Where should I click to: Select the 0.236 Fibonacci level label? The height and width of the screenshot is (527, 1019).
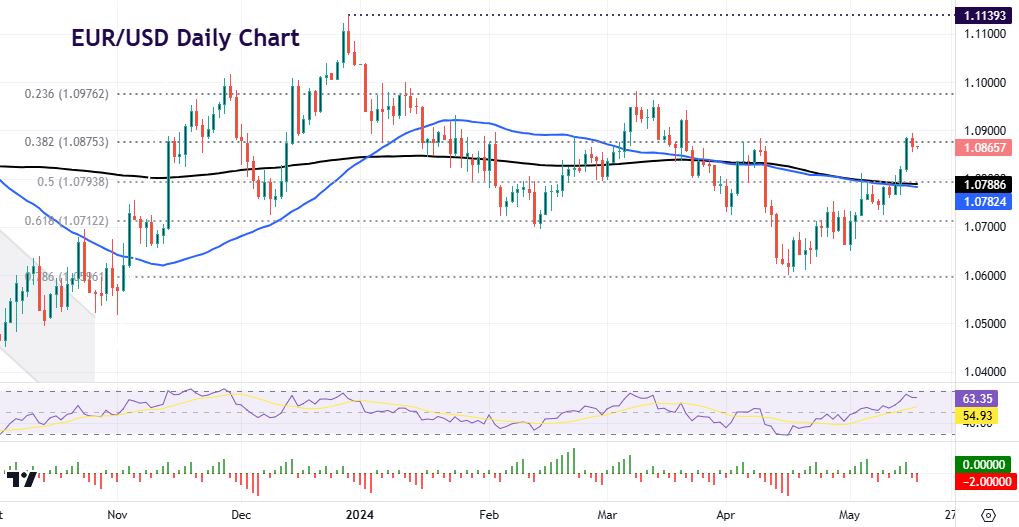click(65, 93)
